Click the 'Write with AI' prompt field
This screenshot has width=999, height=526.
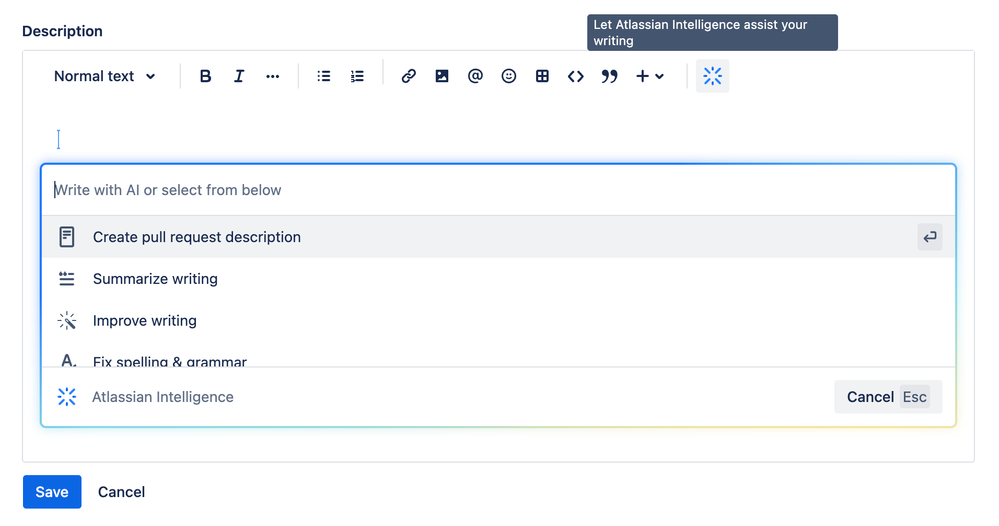click(498, 190)
